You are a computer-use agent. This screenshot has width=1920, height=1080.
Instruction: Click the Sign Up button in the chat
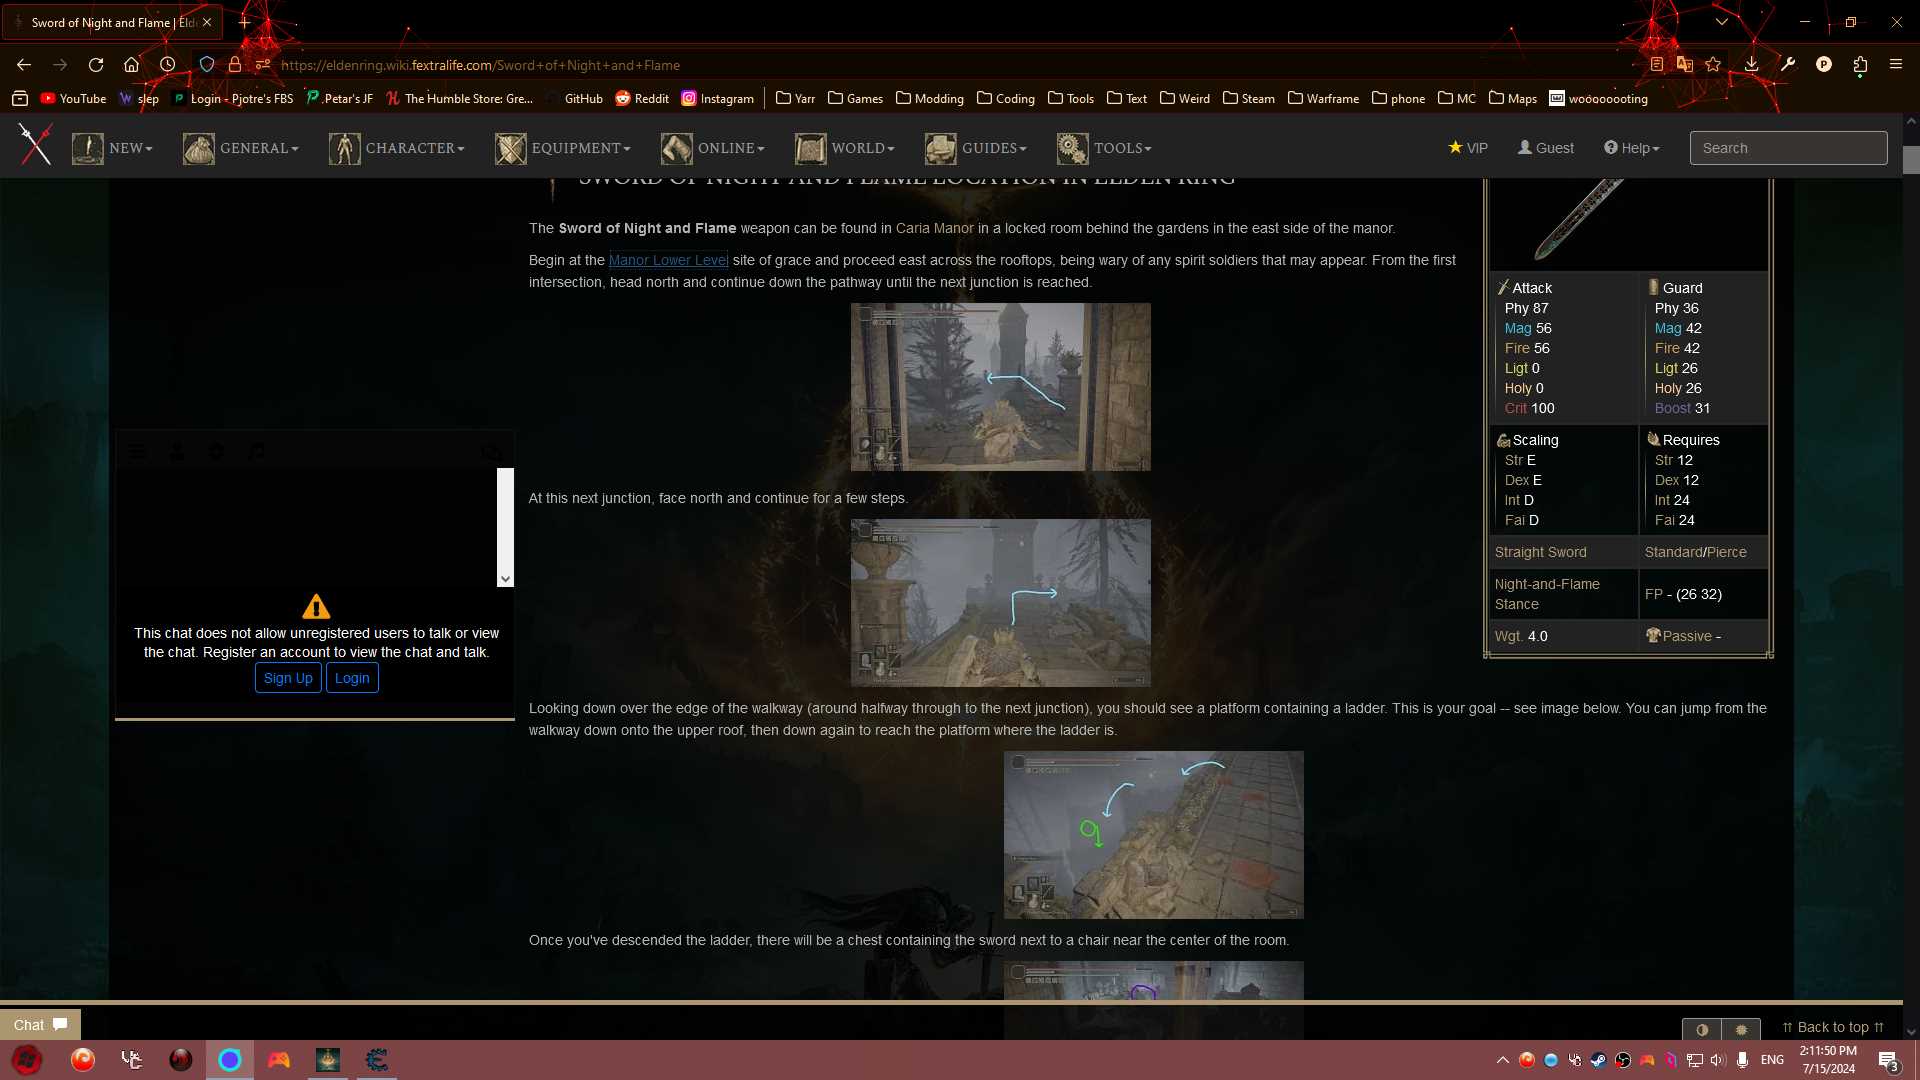point(288,678)
